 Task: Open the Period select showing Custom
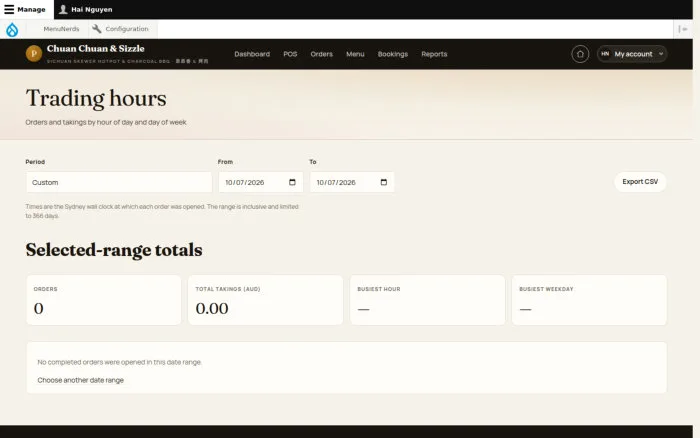tap(119, 182)
